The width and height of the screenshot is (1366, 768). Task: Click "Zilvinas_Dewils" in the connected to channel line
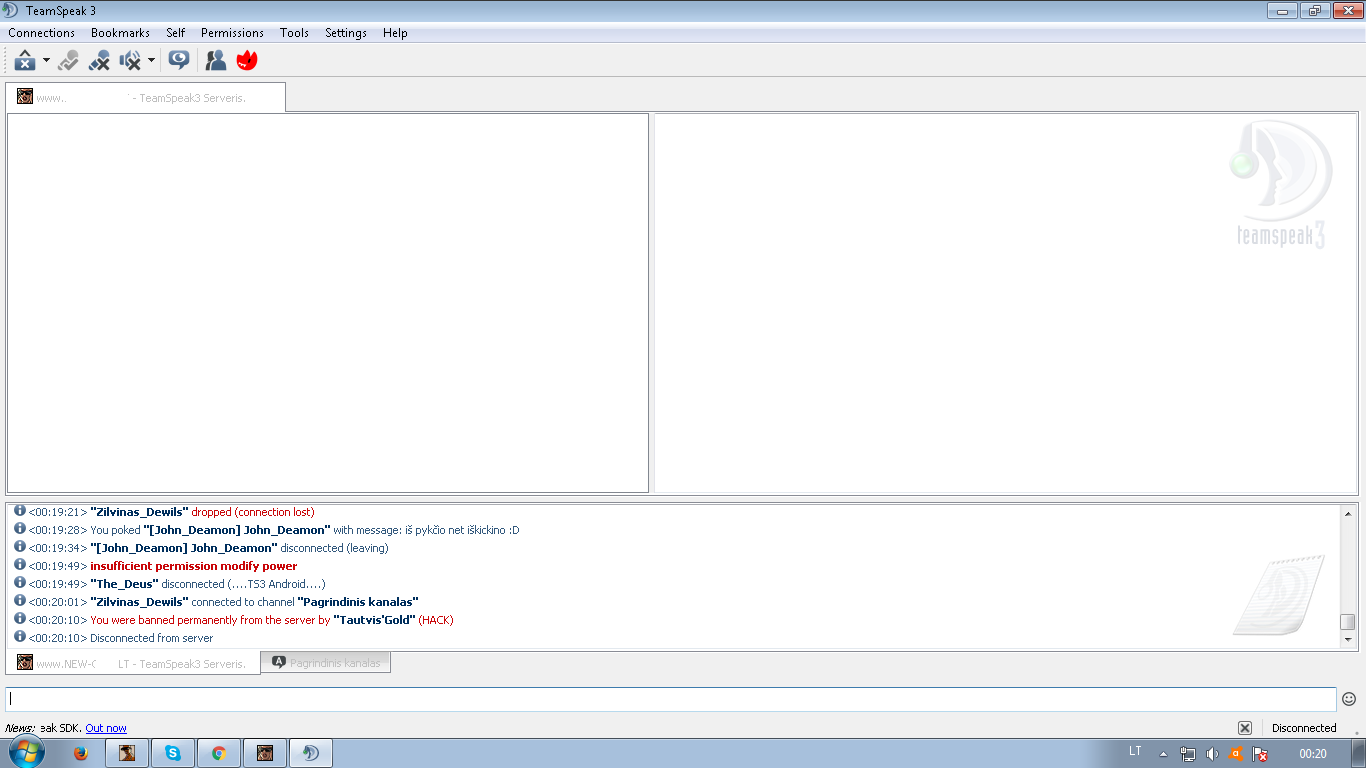tap(139, 602)
